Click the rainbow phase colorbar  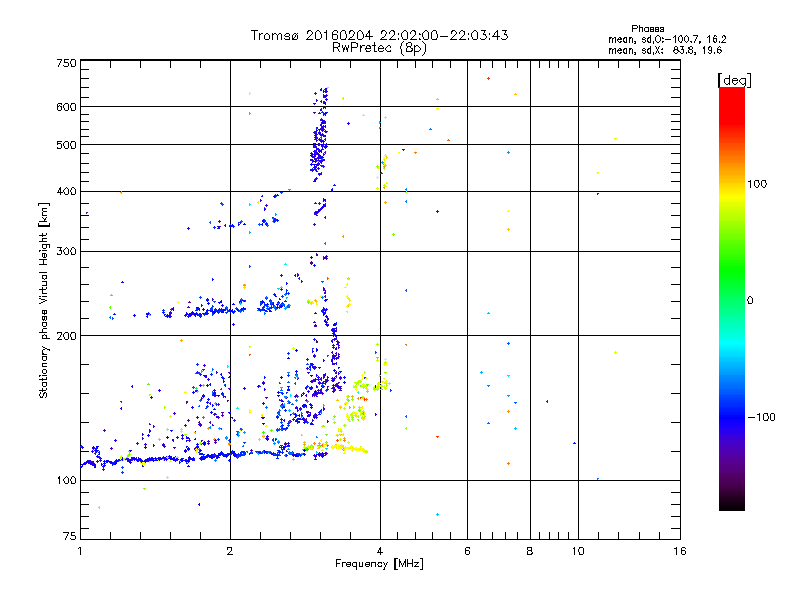tap(732, 298)
